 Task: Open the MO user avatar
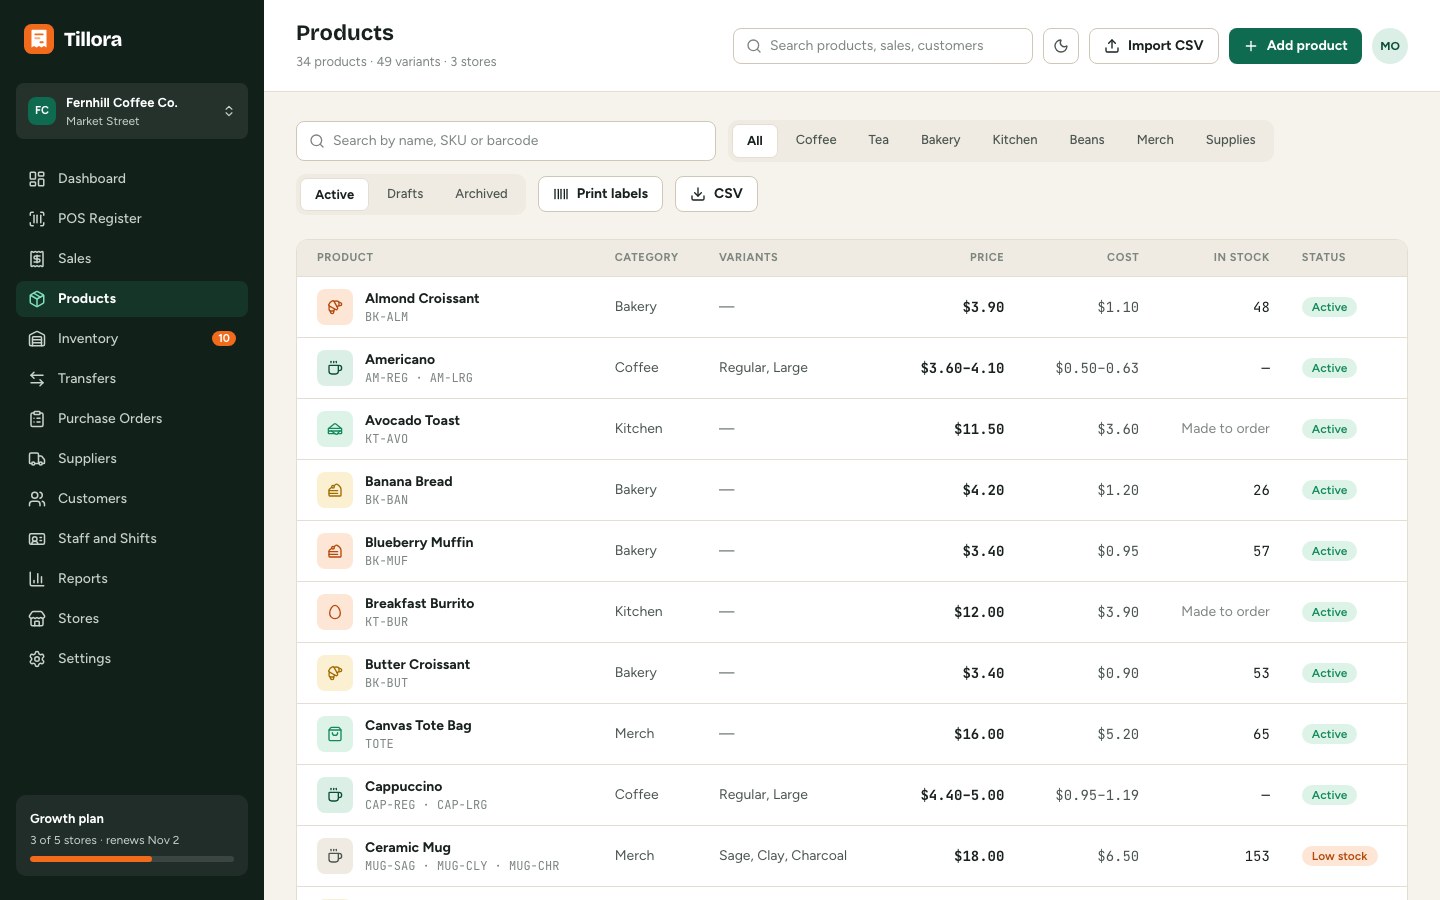[x=1390, y=46]
